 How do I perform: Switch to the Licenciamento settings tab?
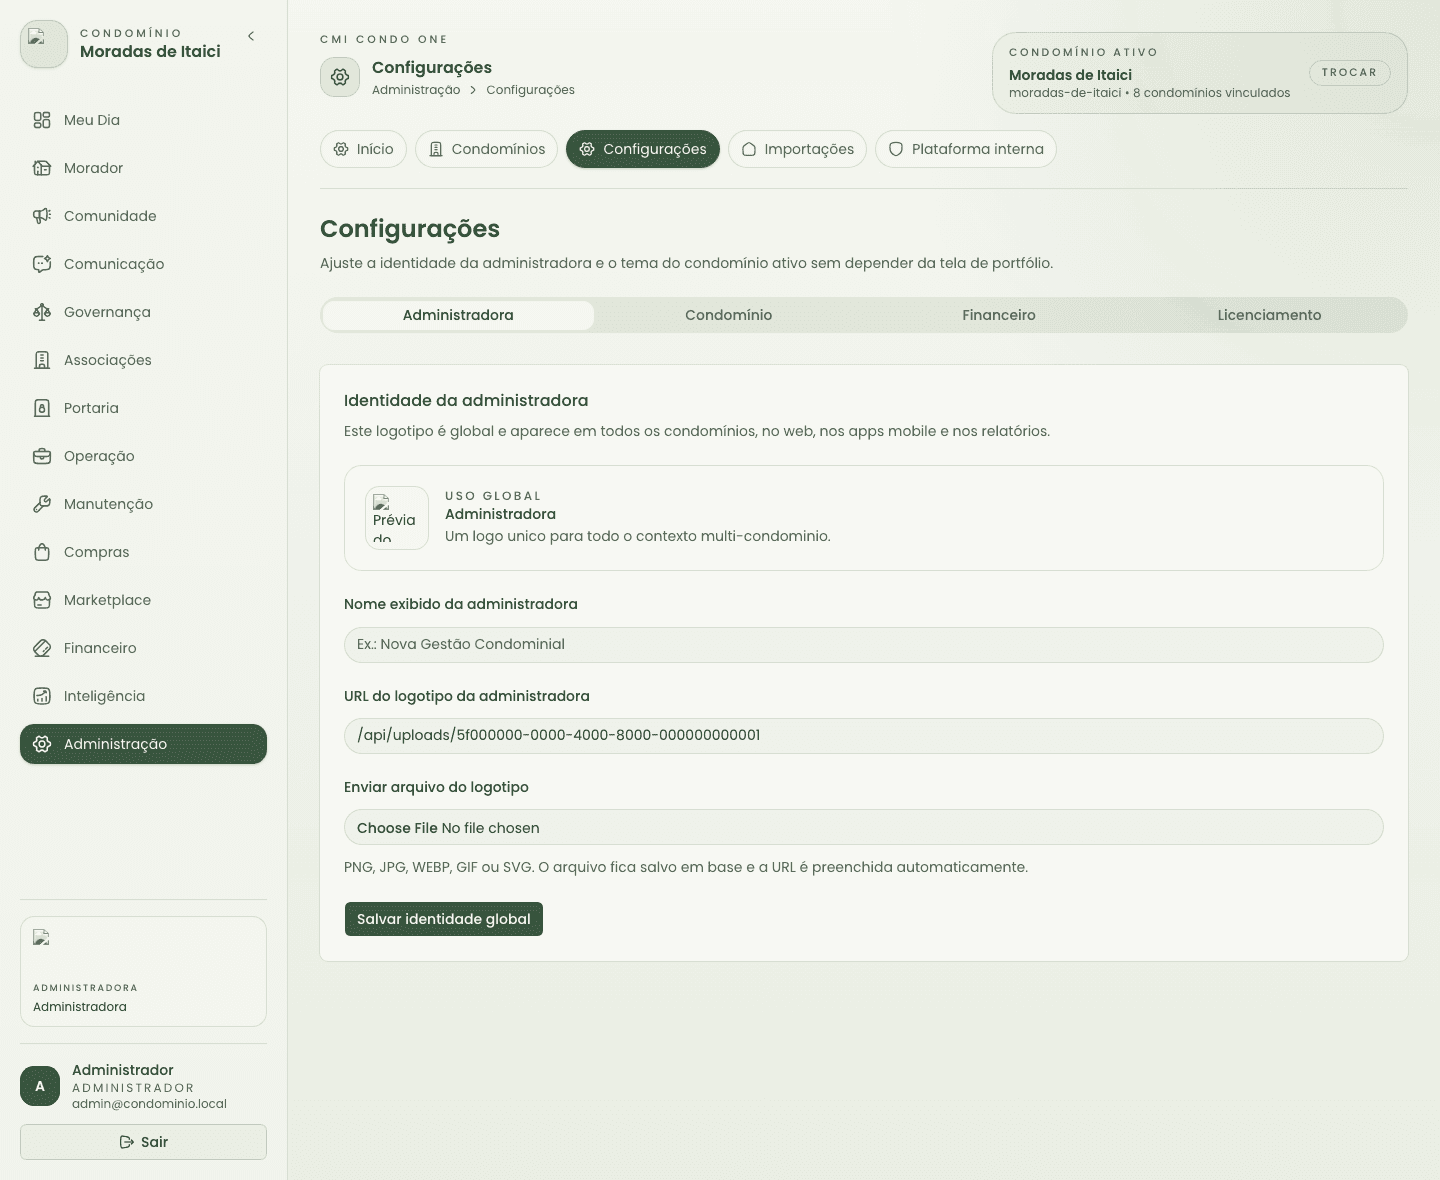pos(1269,315)
